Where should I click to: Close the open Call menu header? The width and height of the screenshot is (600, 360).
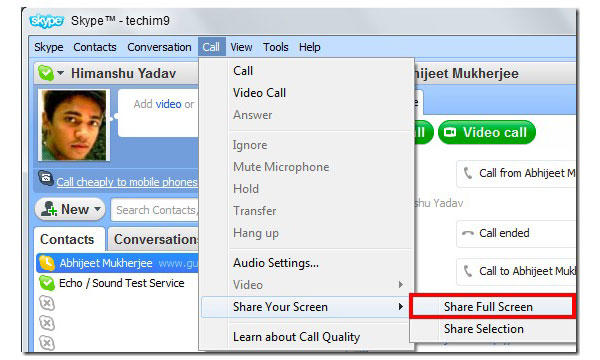(x=211, y=47)
